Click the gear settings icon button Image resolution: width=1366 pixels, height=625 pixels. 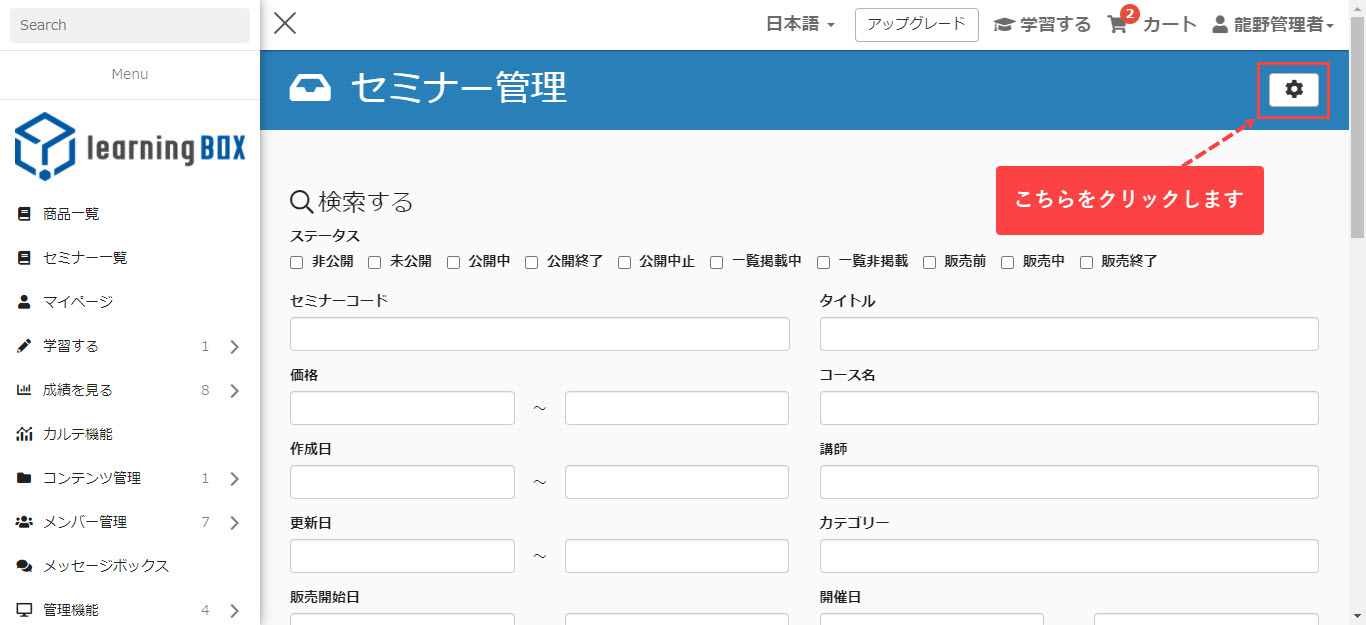(x=1293, y=90)
